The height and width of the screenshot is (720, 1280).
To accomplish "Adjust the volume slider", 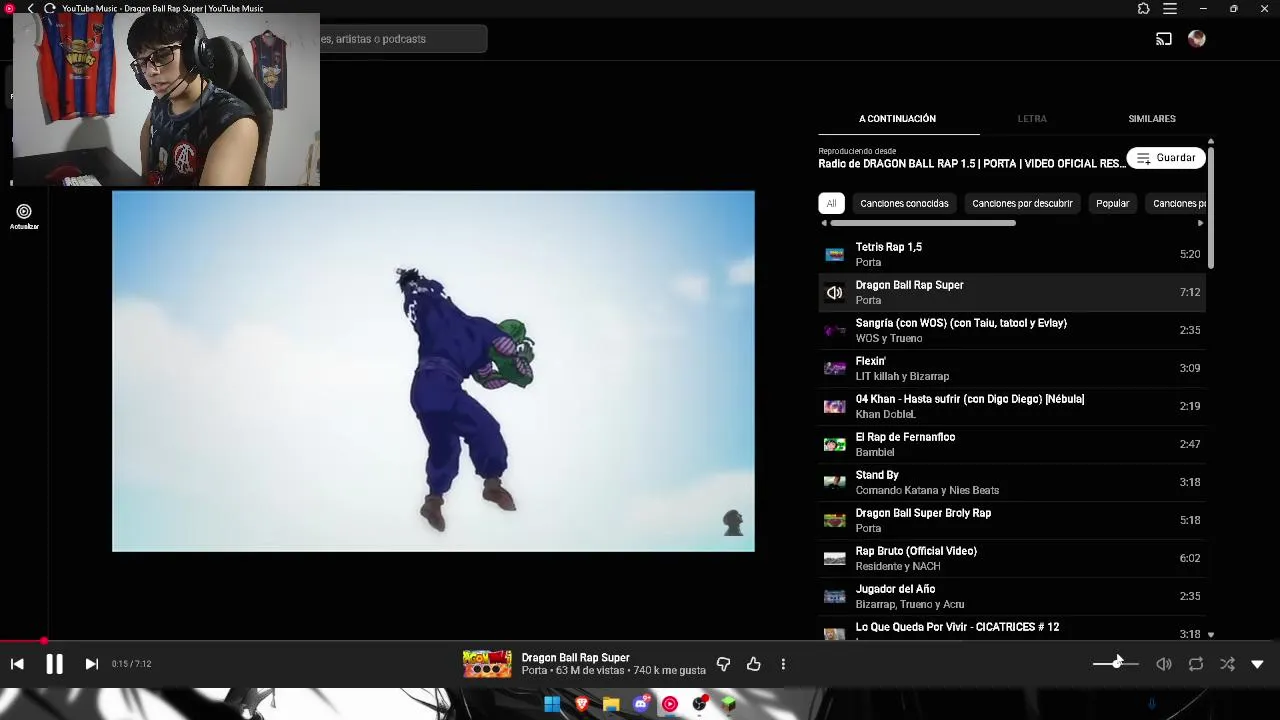I will 1116,664.
